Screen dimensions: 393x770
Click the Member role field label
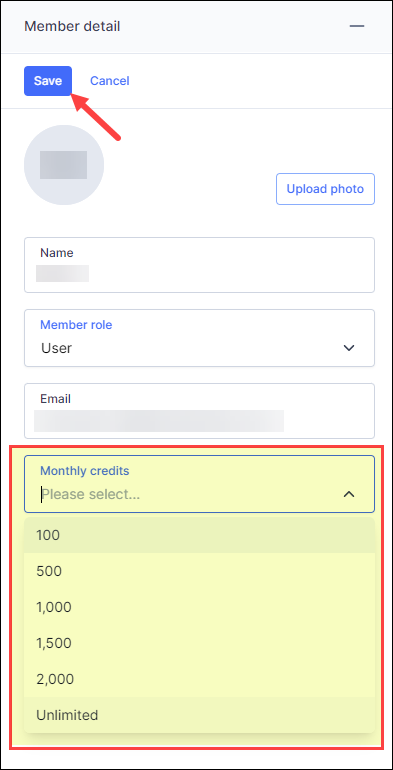pyautogui.click(x=76, y=325)
